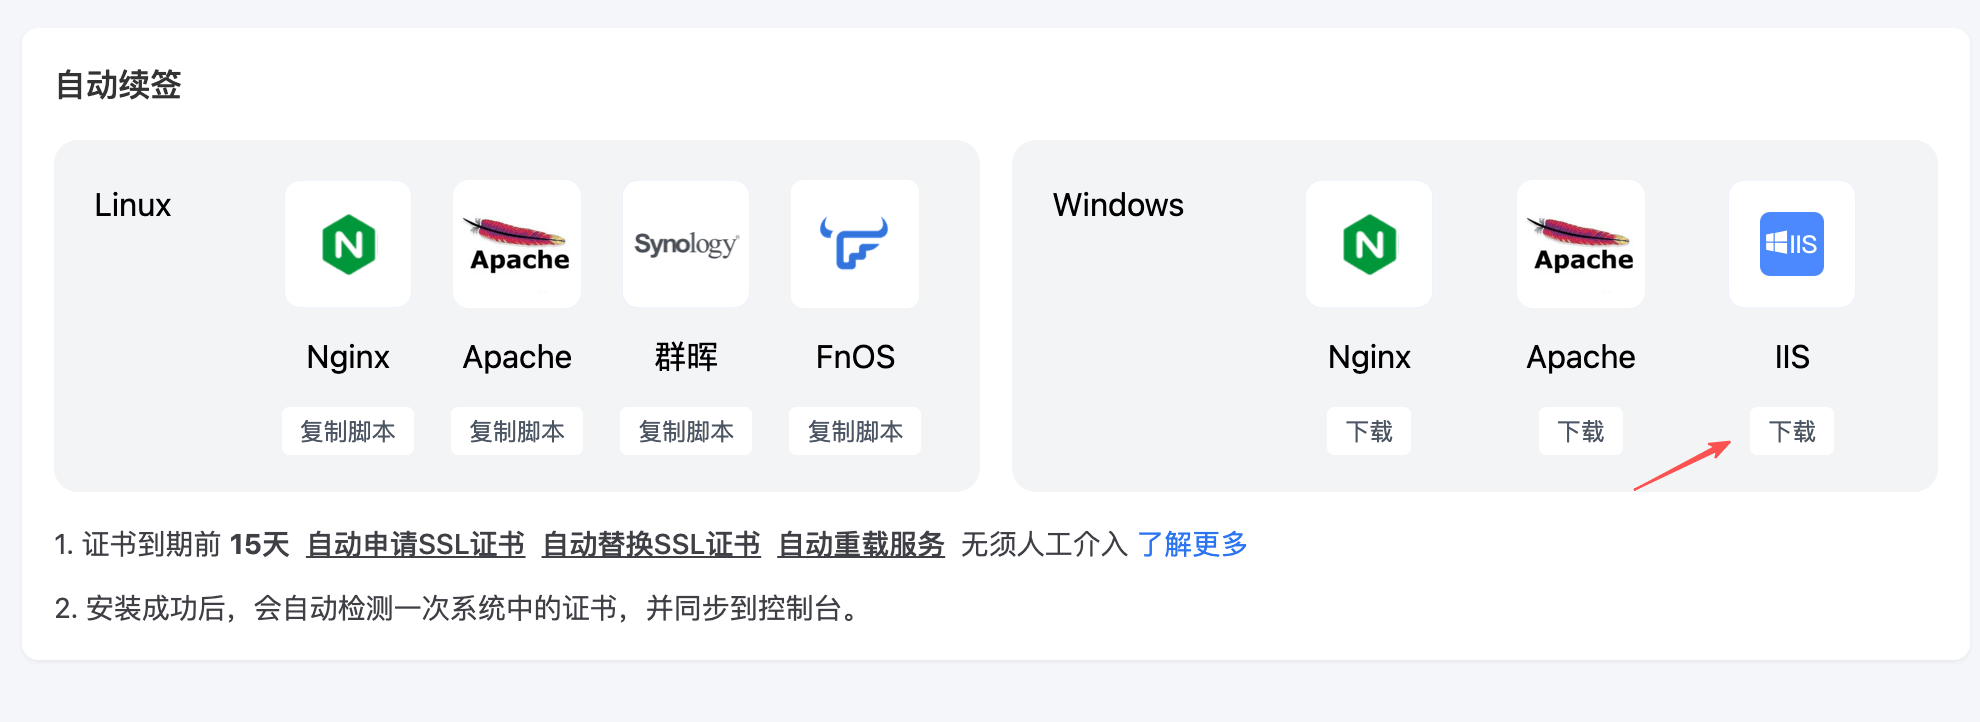Click the Windows Nginx logo icon
The height and width of the screenshot is (722, 1980).
(x=1369, y=244)
